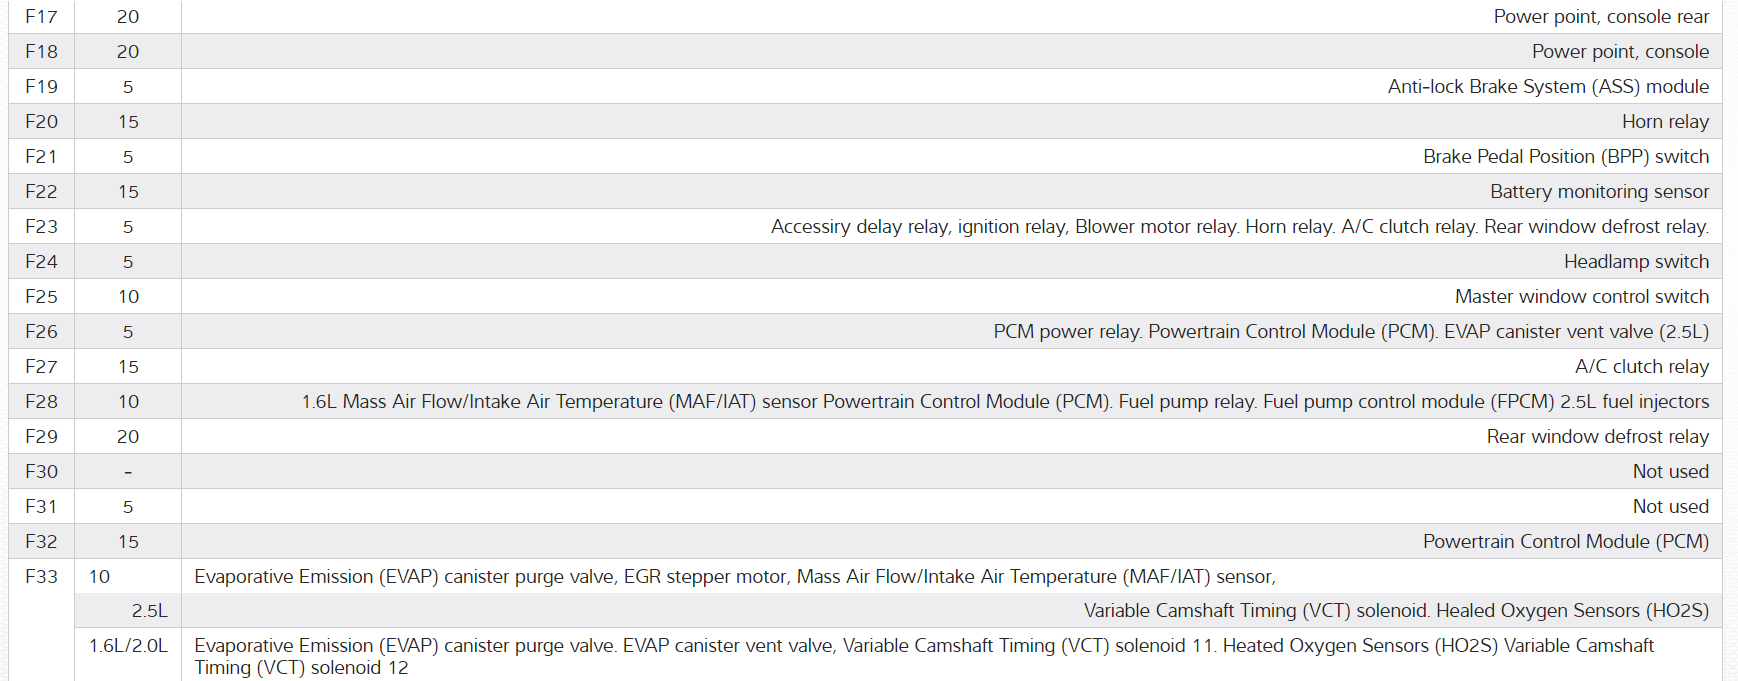Click "Rear window defrost relay" in F29 row
Image resolution: width=1738 pixels, height=681 pixels.
1597,437
